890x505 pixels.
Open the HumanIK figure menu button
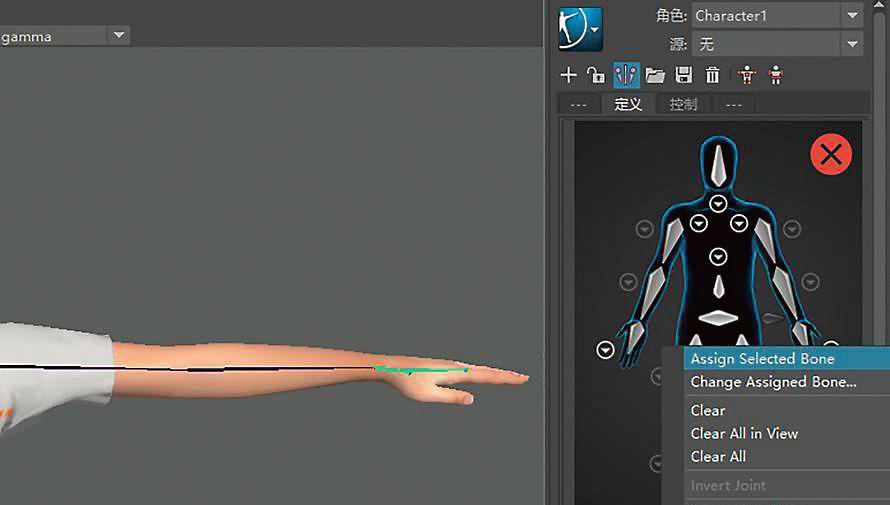[580, 29]
